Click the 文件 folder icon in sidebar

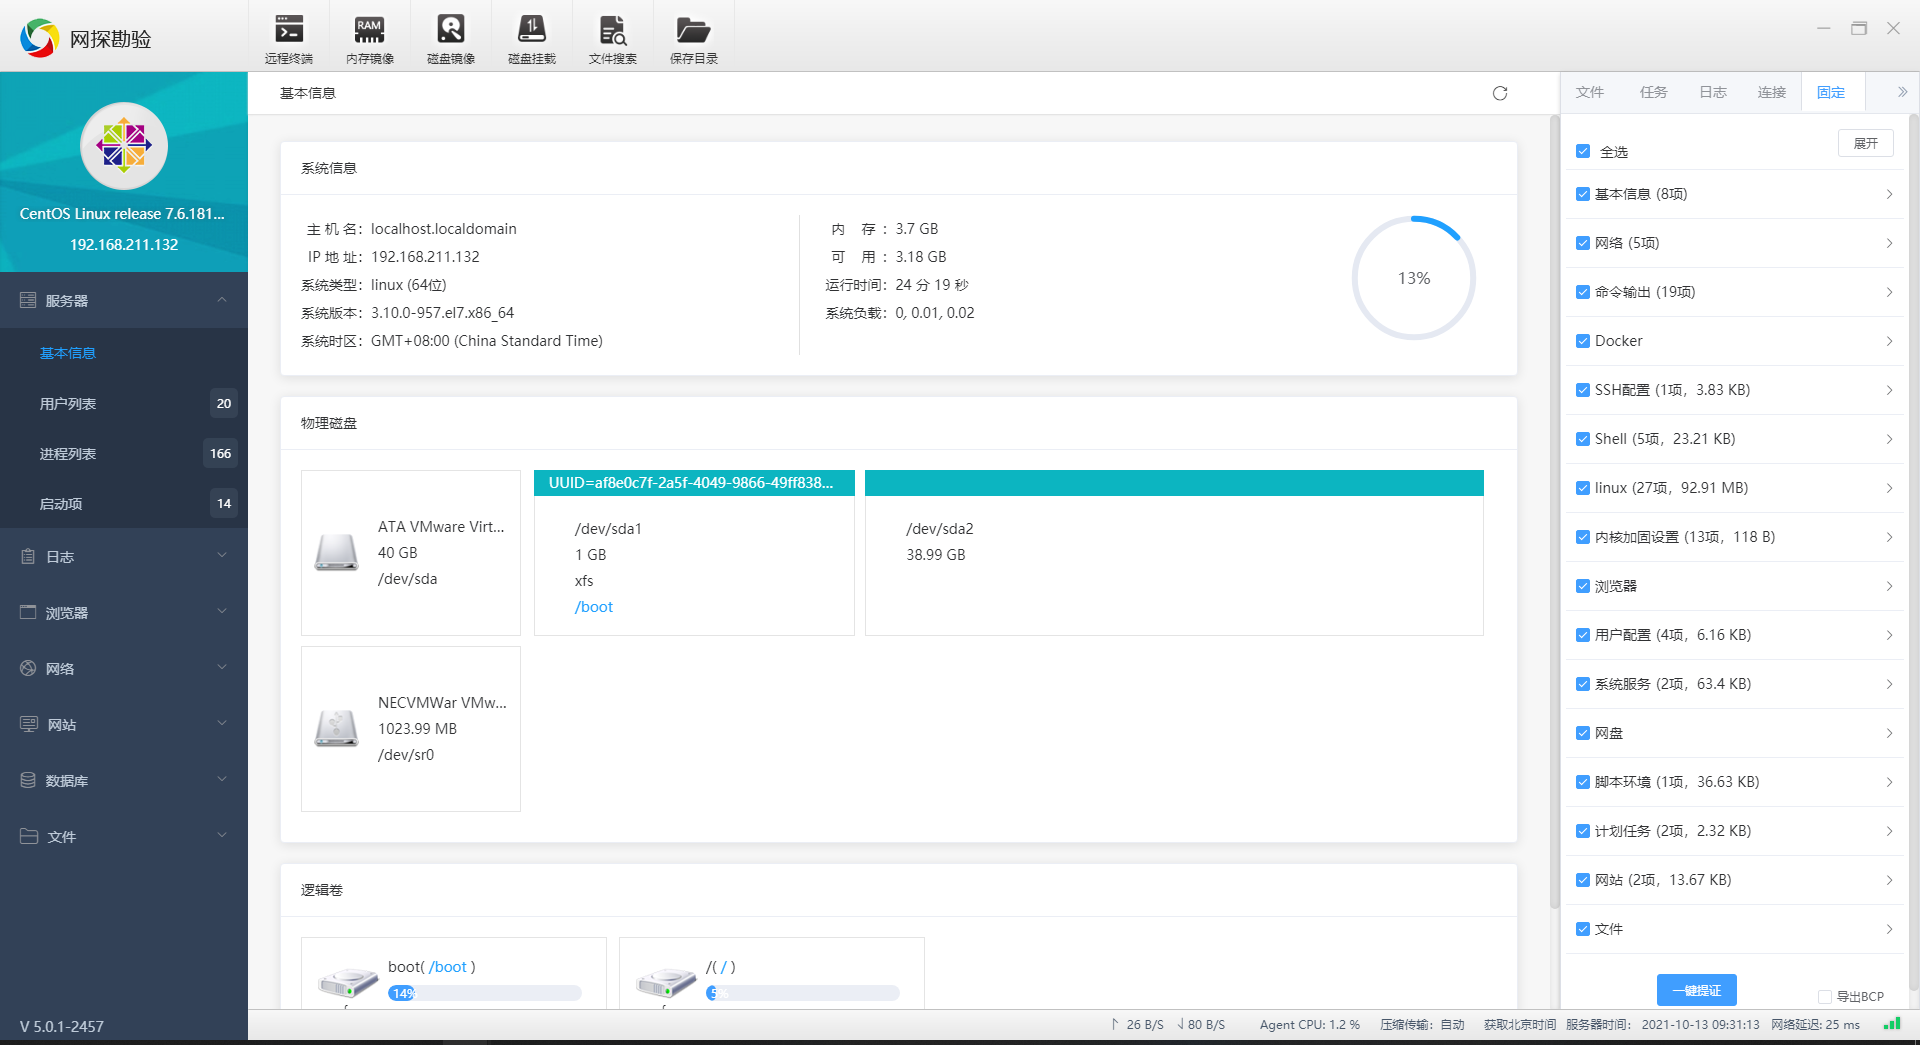tap(29, 836)
